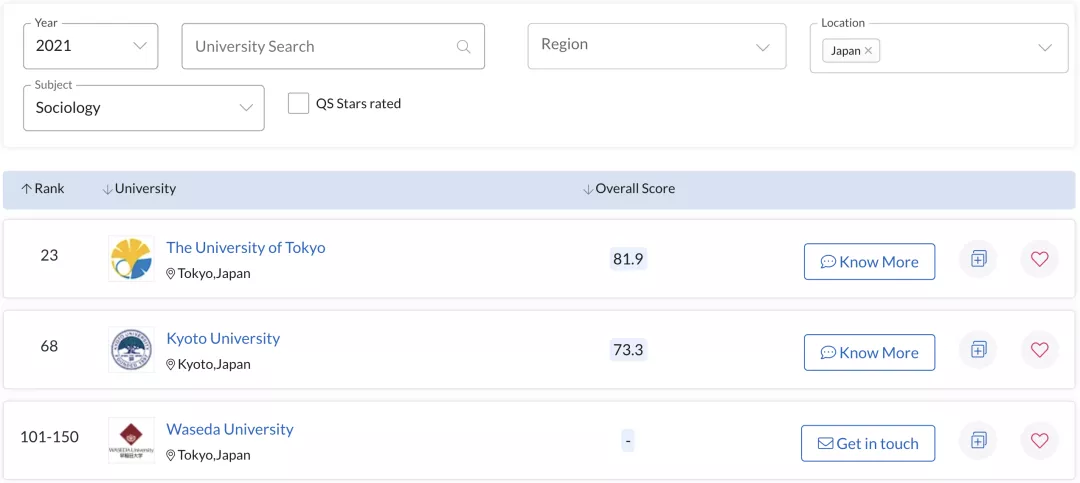Click Get in touch for Waseda
The image size is (1080, 483).
click(868, 444)
